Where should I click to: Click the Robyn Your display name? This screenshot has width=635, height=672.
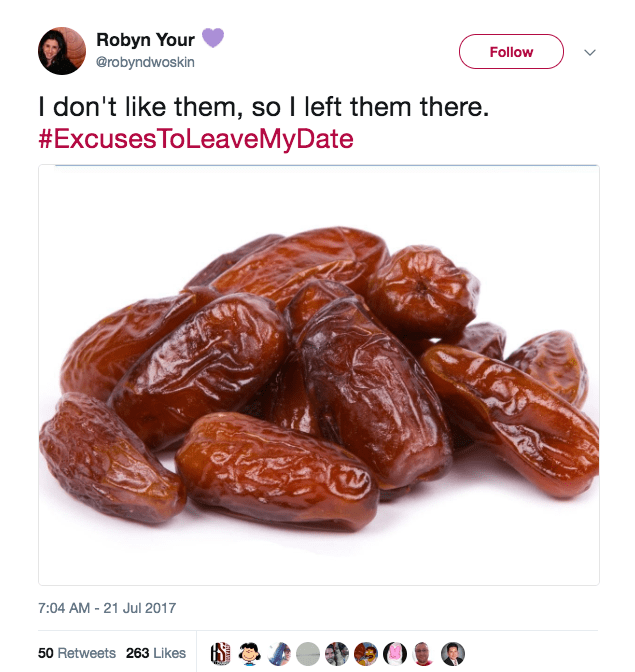(146, 39)
